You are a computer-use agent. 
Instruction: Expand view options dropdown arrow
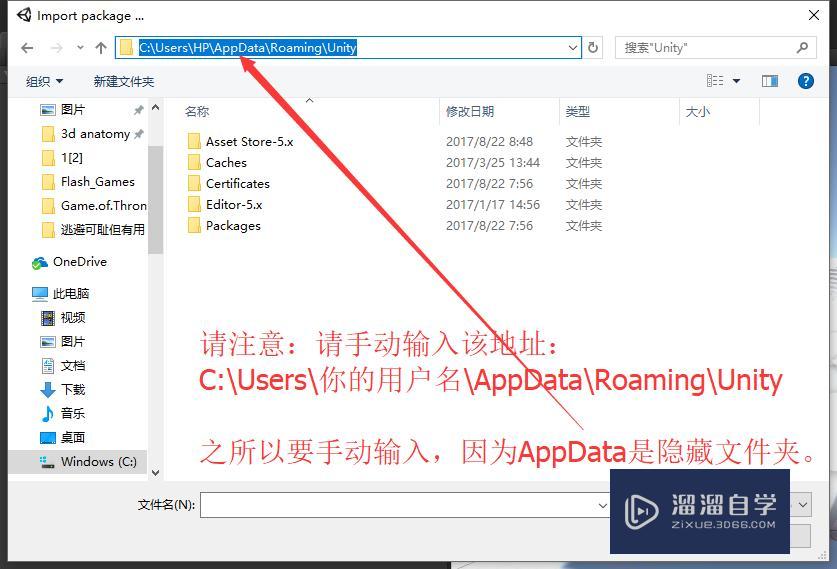tap(737, 81)
